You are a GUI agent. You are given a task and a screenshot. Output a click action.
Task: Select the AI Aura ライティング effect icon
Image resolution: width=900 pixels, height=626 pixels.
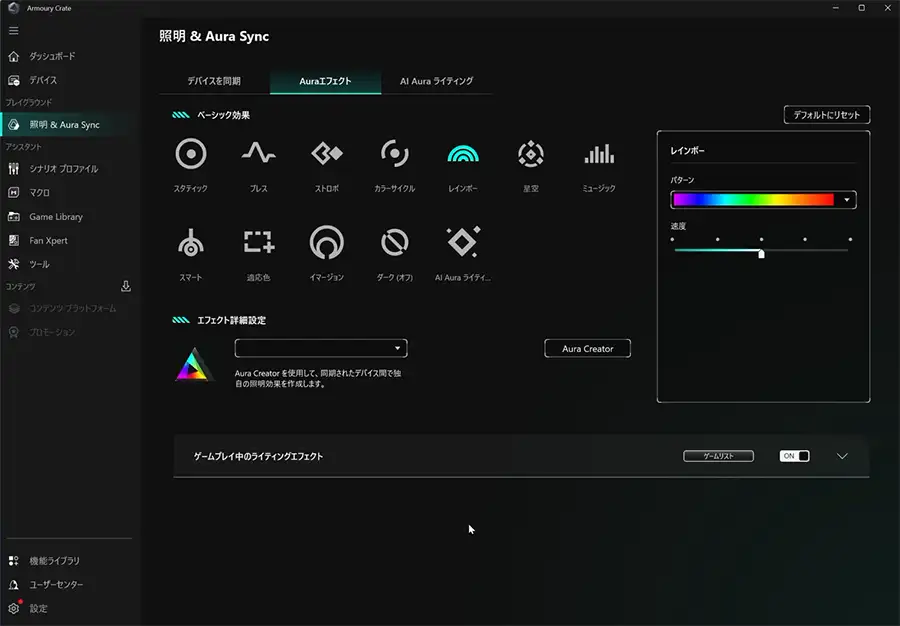coord(463,242)
